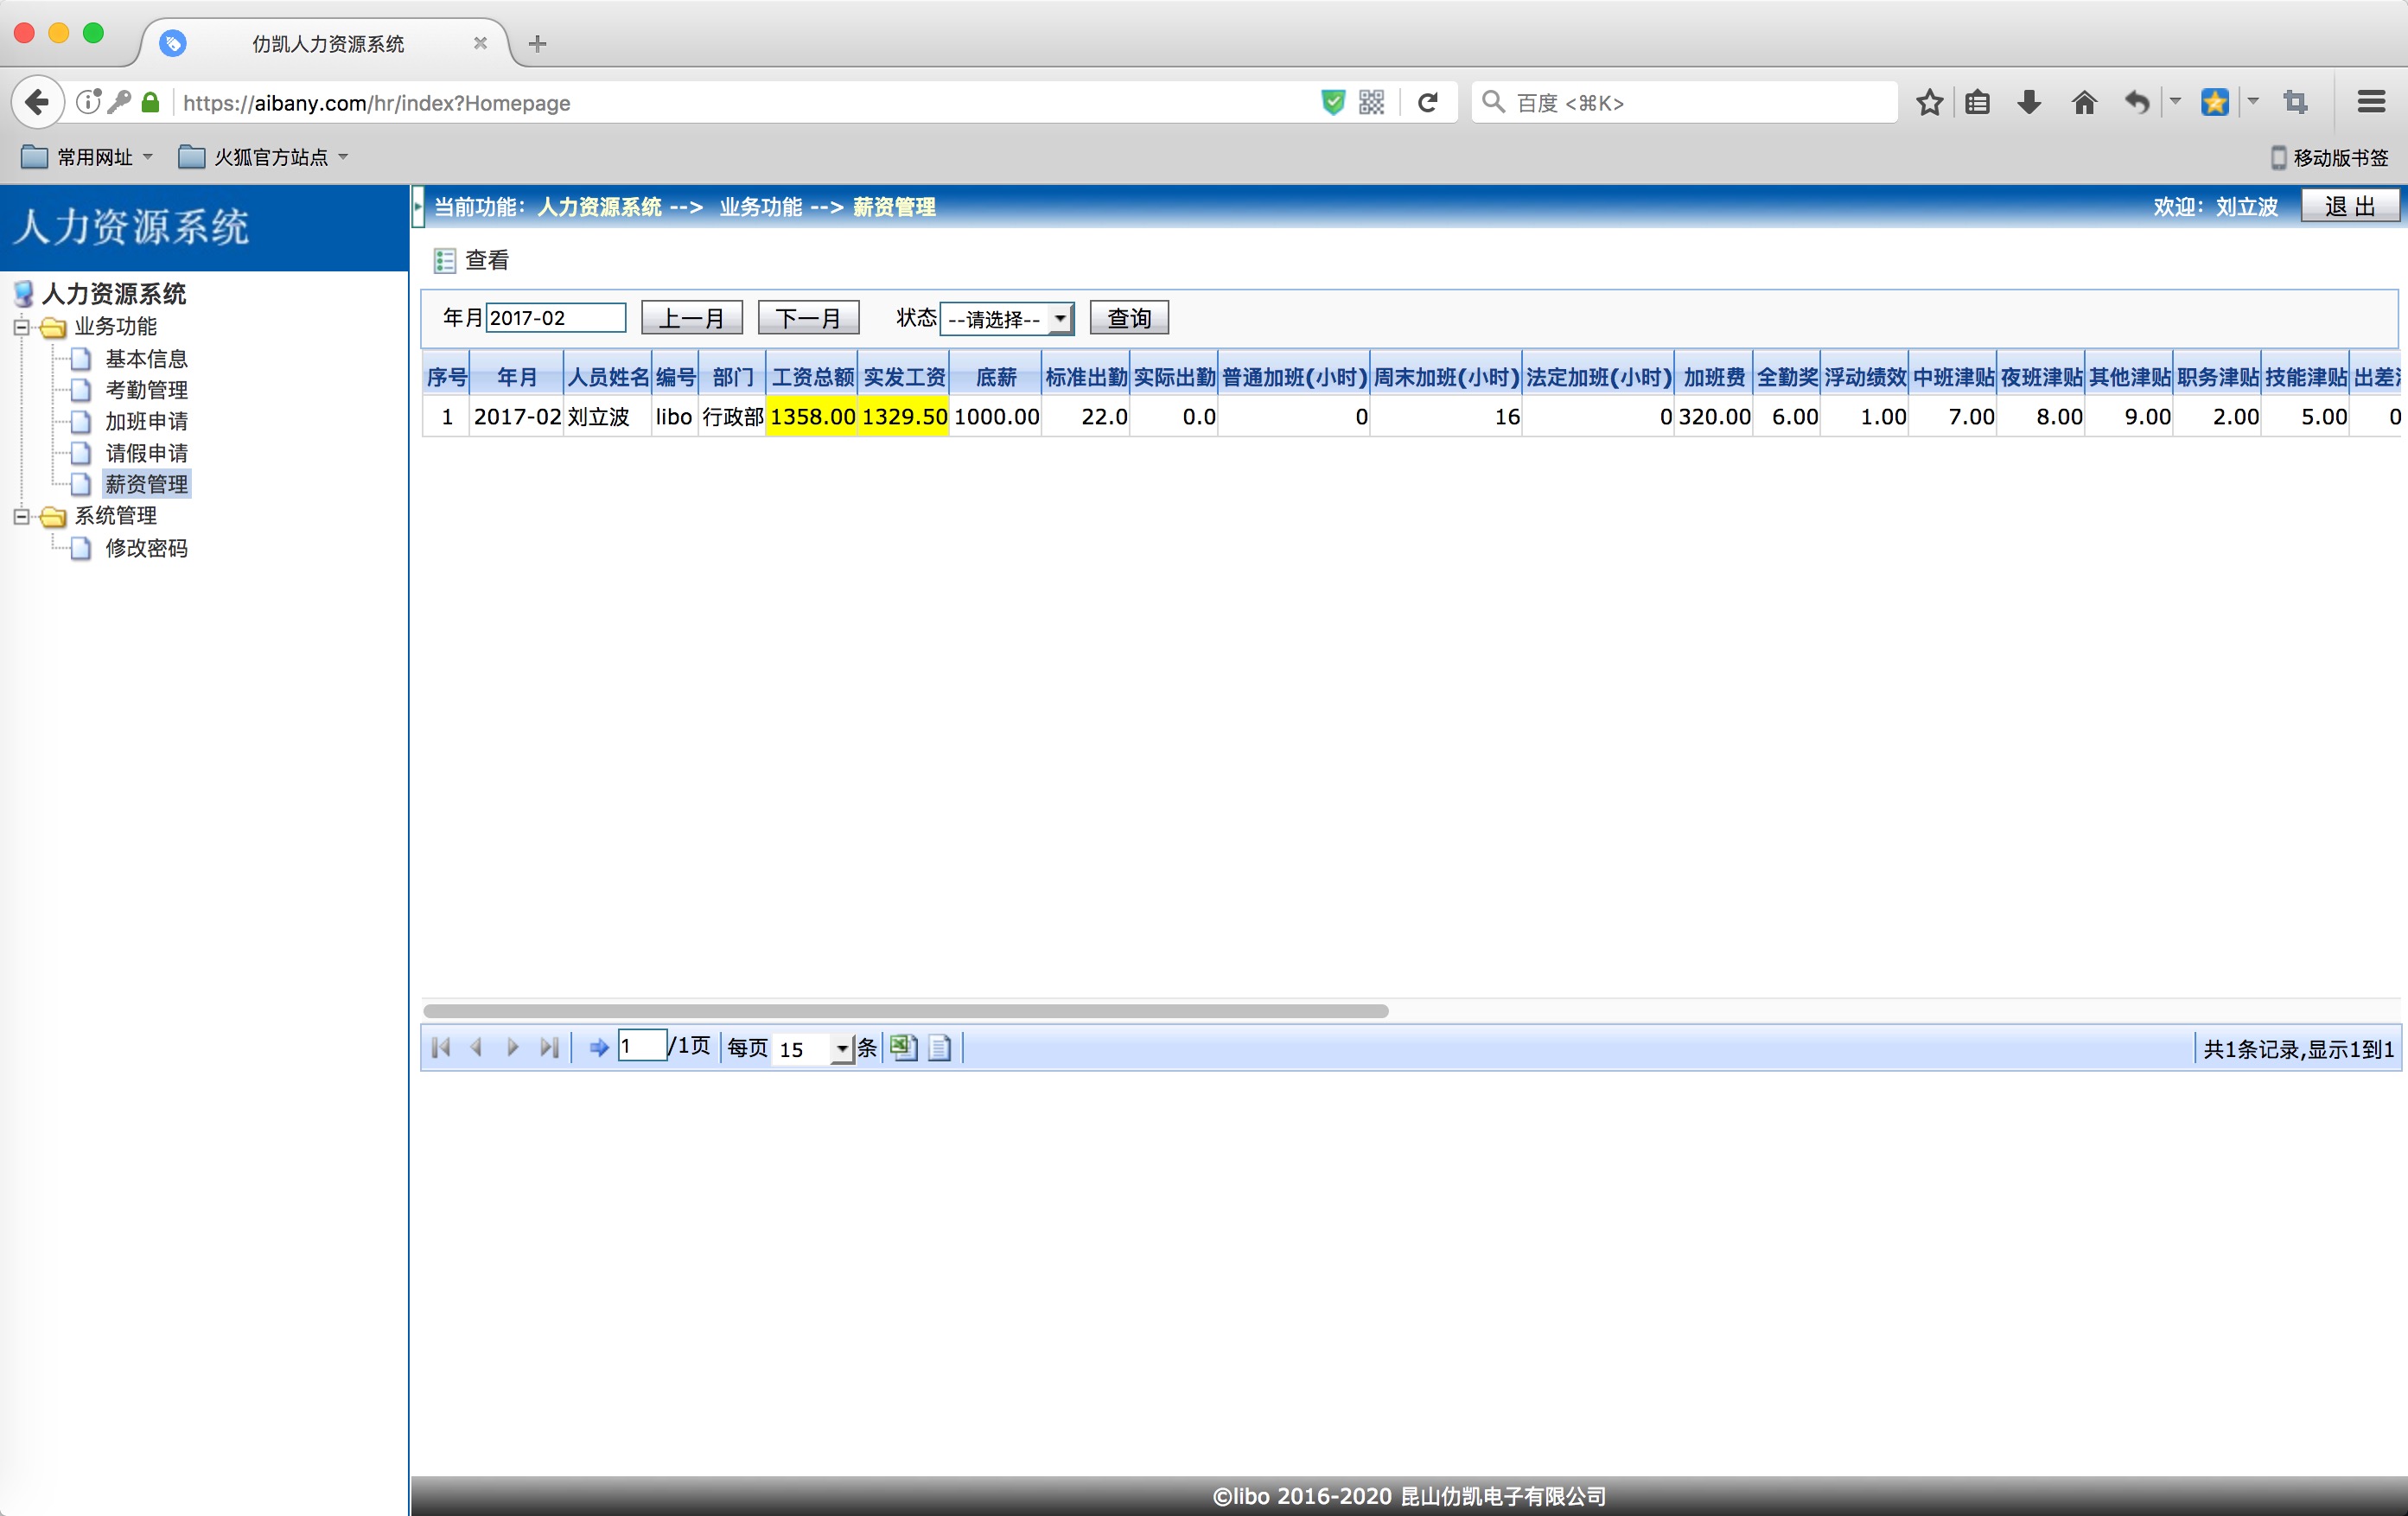The height and width of the screenshot is (1516, 2408).
Task: Open the 状态 请选择 dropdown
Action: (x=1007, y=319)
